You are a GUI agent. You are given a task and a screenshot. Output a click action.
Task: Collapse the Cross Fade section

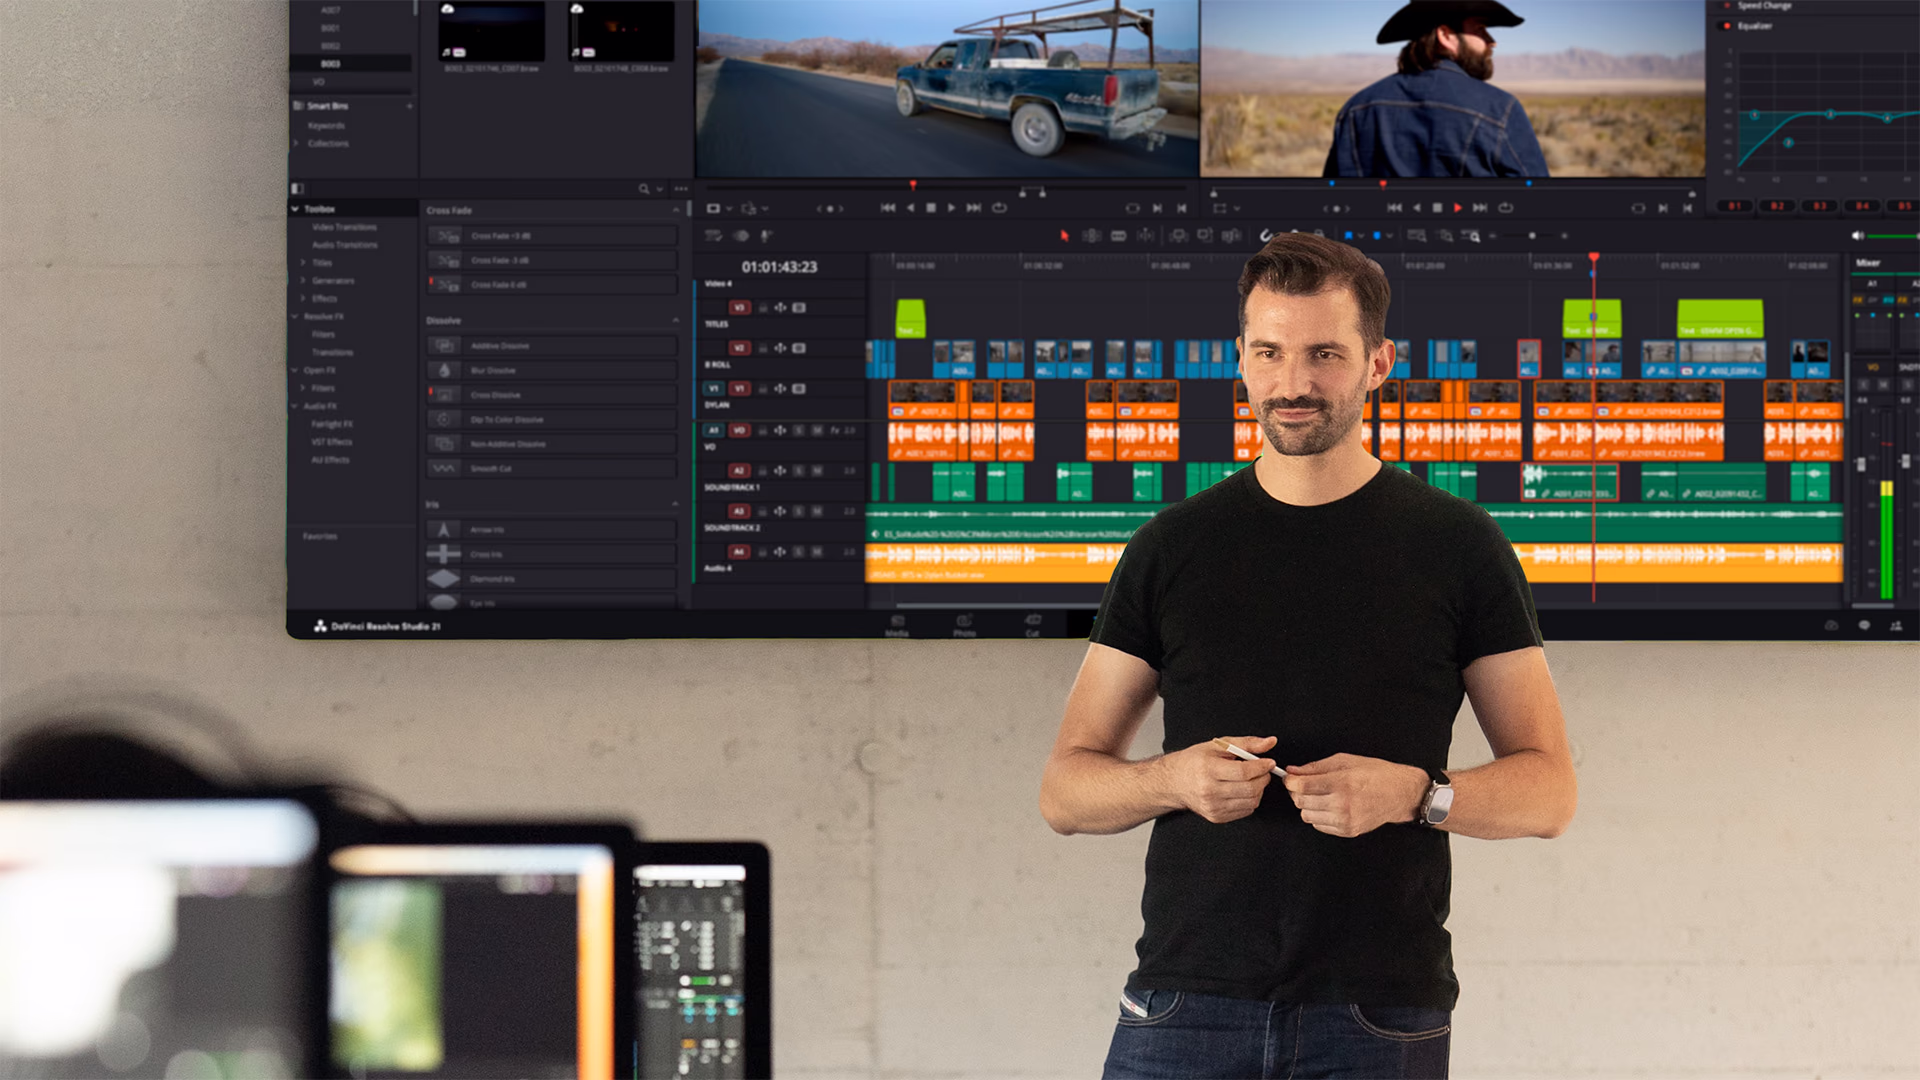676,210
